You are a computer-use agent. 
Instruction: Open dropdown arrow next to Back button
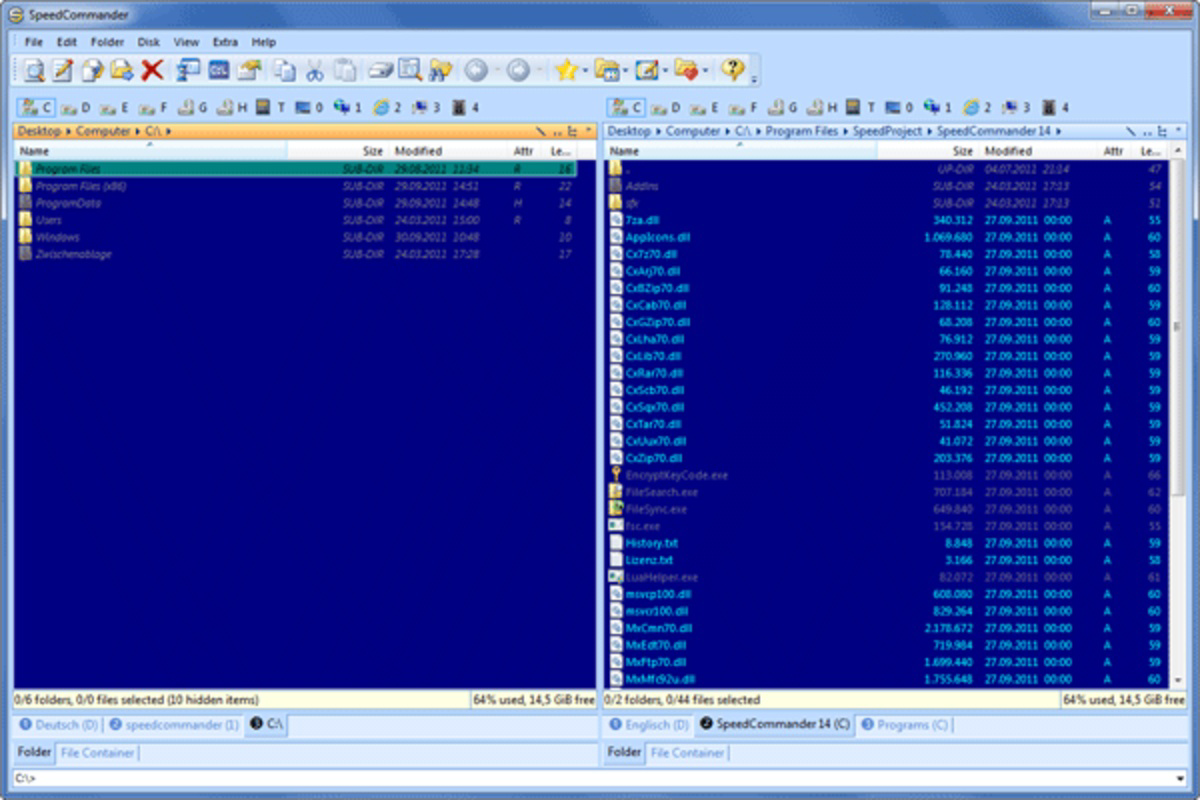(x=495, y=70)
